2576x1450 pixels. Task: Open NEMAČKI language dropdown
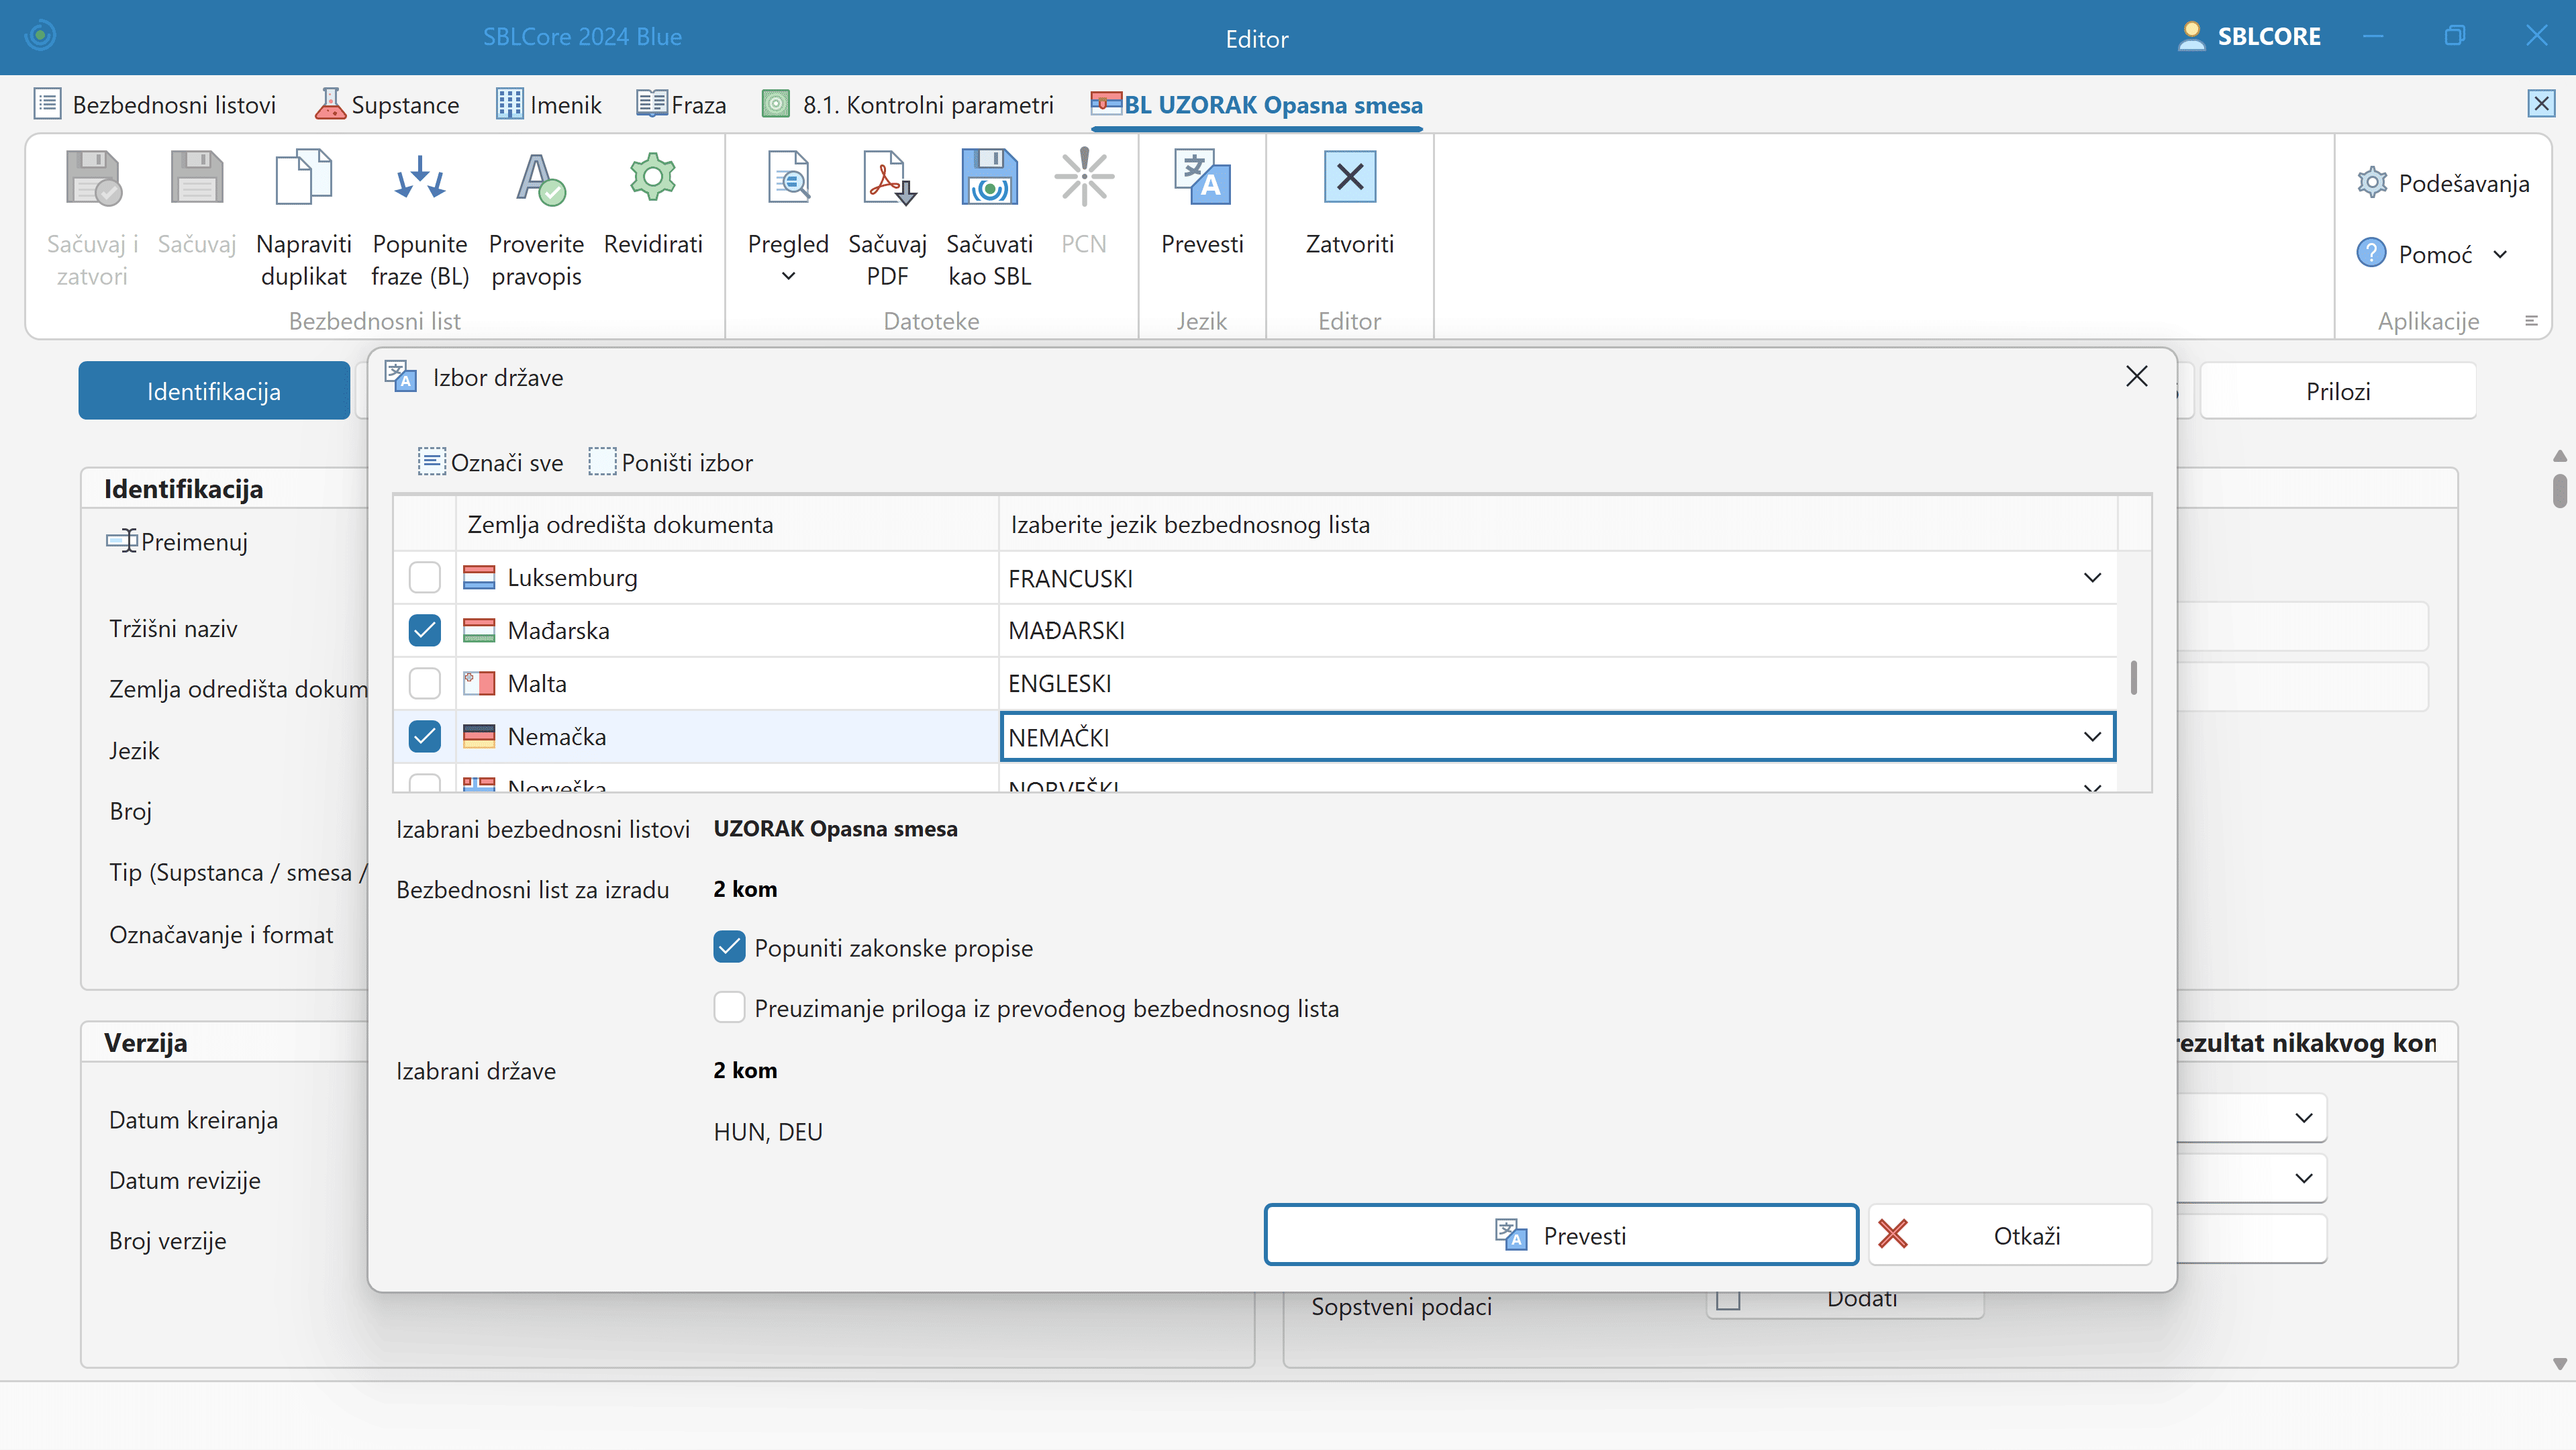(2091, 737)
